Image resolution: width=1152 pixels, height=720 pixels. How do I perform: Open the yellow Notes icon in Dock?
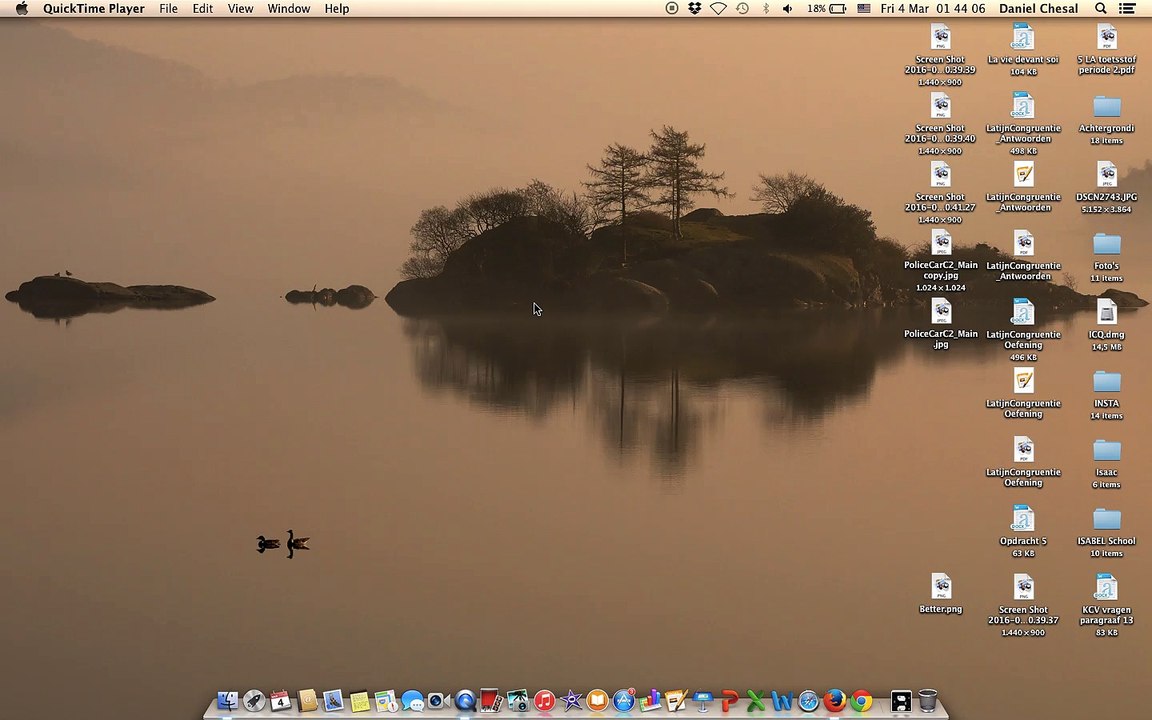tap(360, 702)
